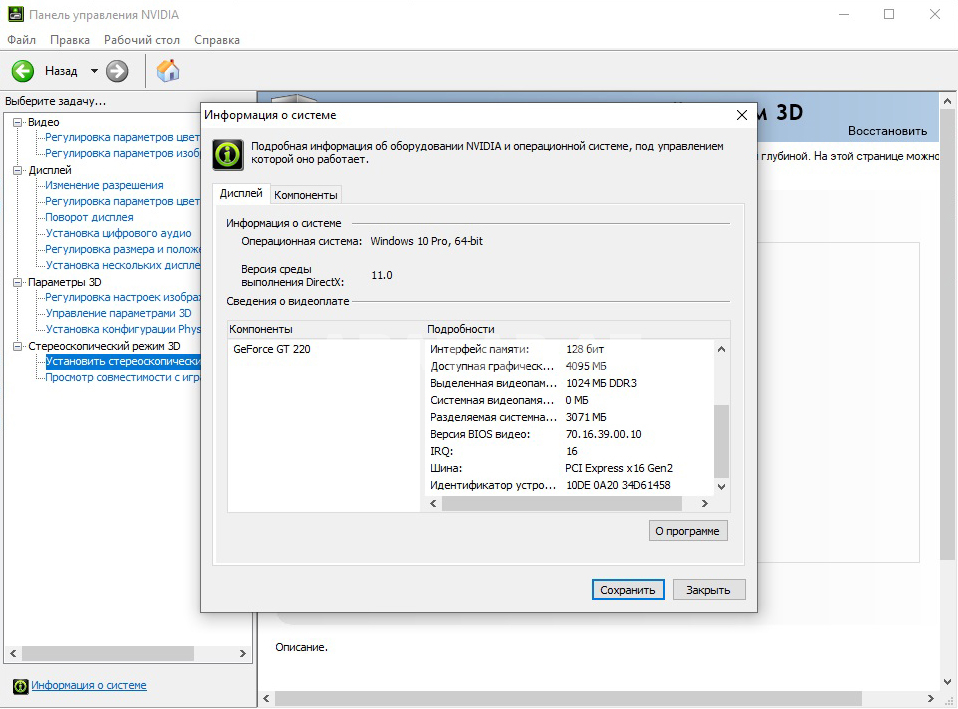Collapse the Параметры 3D tree node
The image size is (958, 709).
pyautogui.click(x=18, y=282)
